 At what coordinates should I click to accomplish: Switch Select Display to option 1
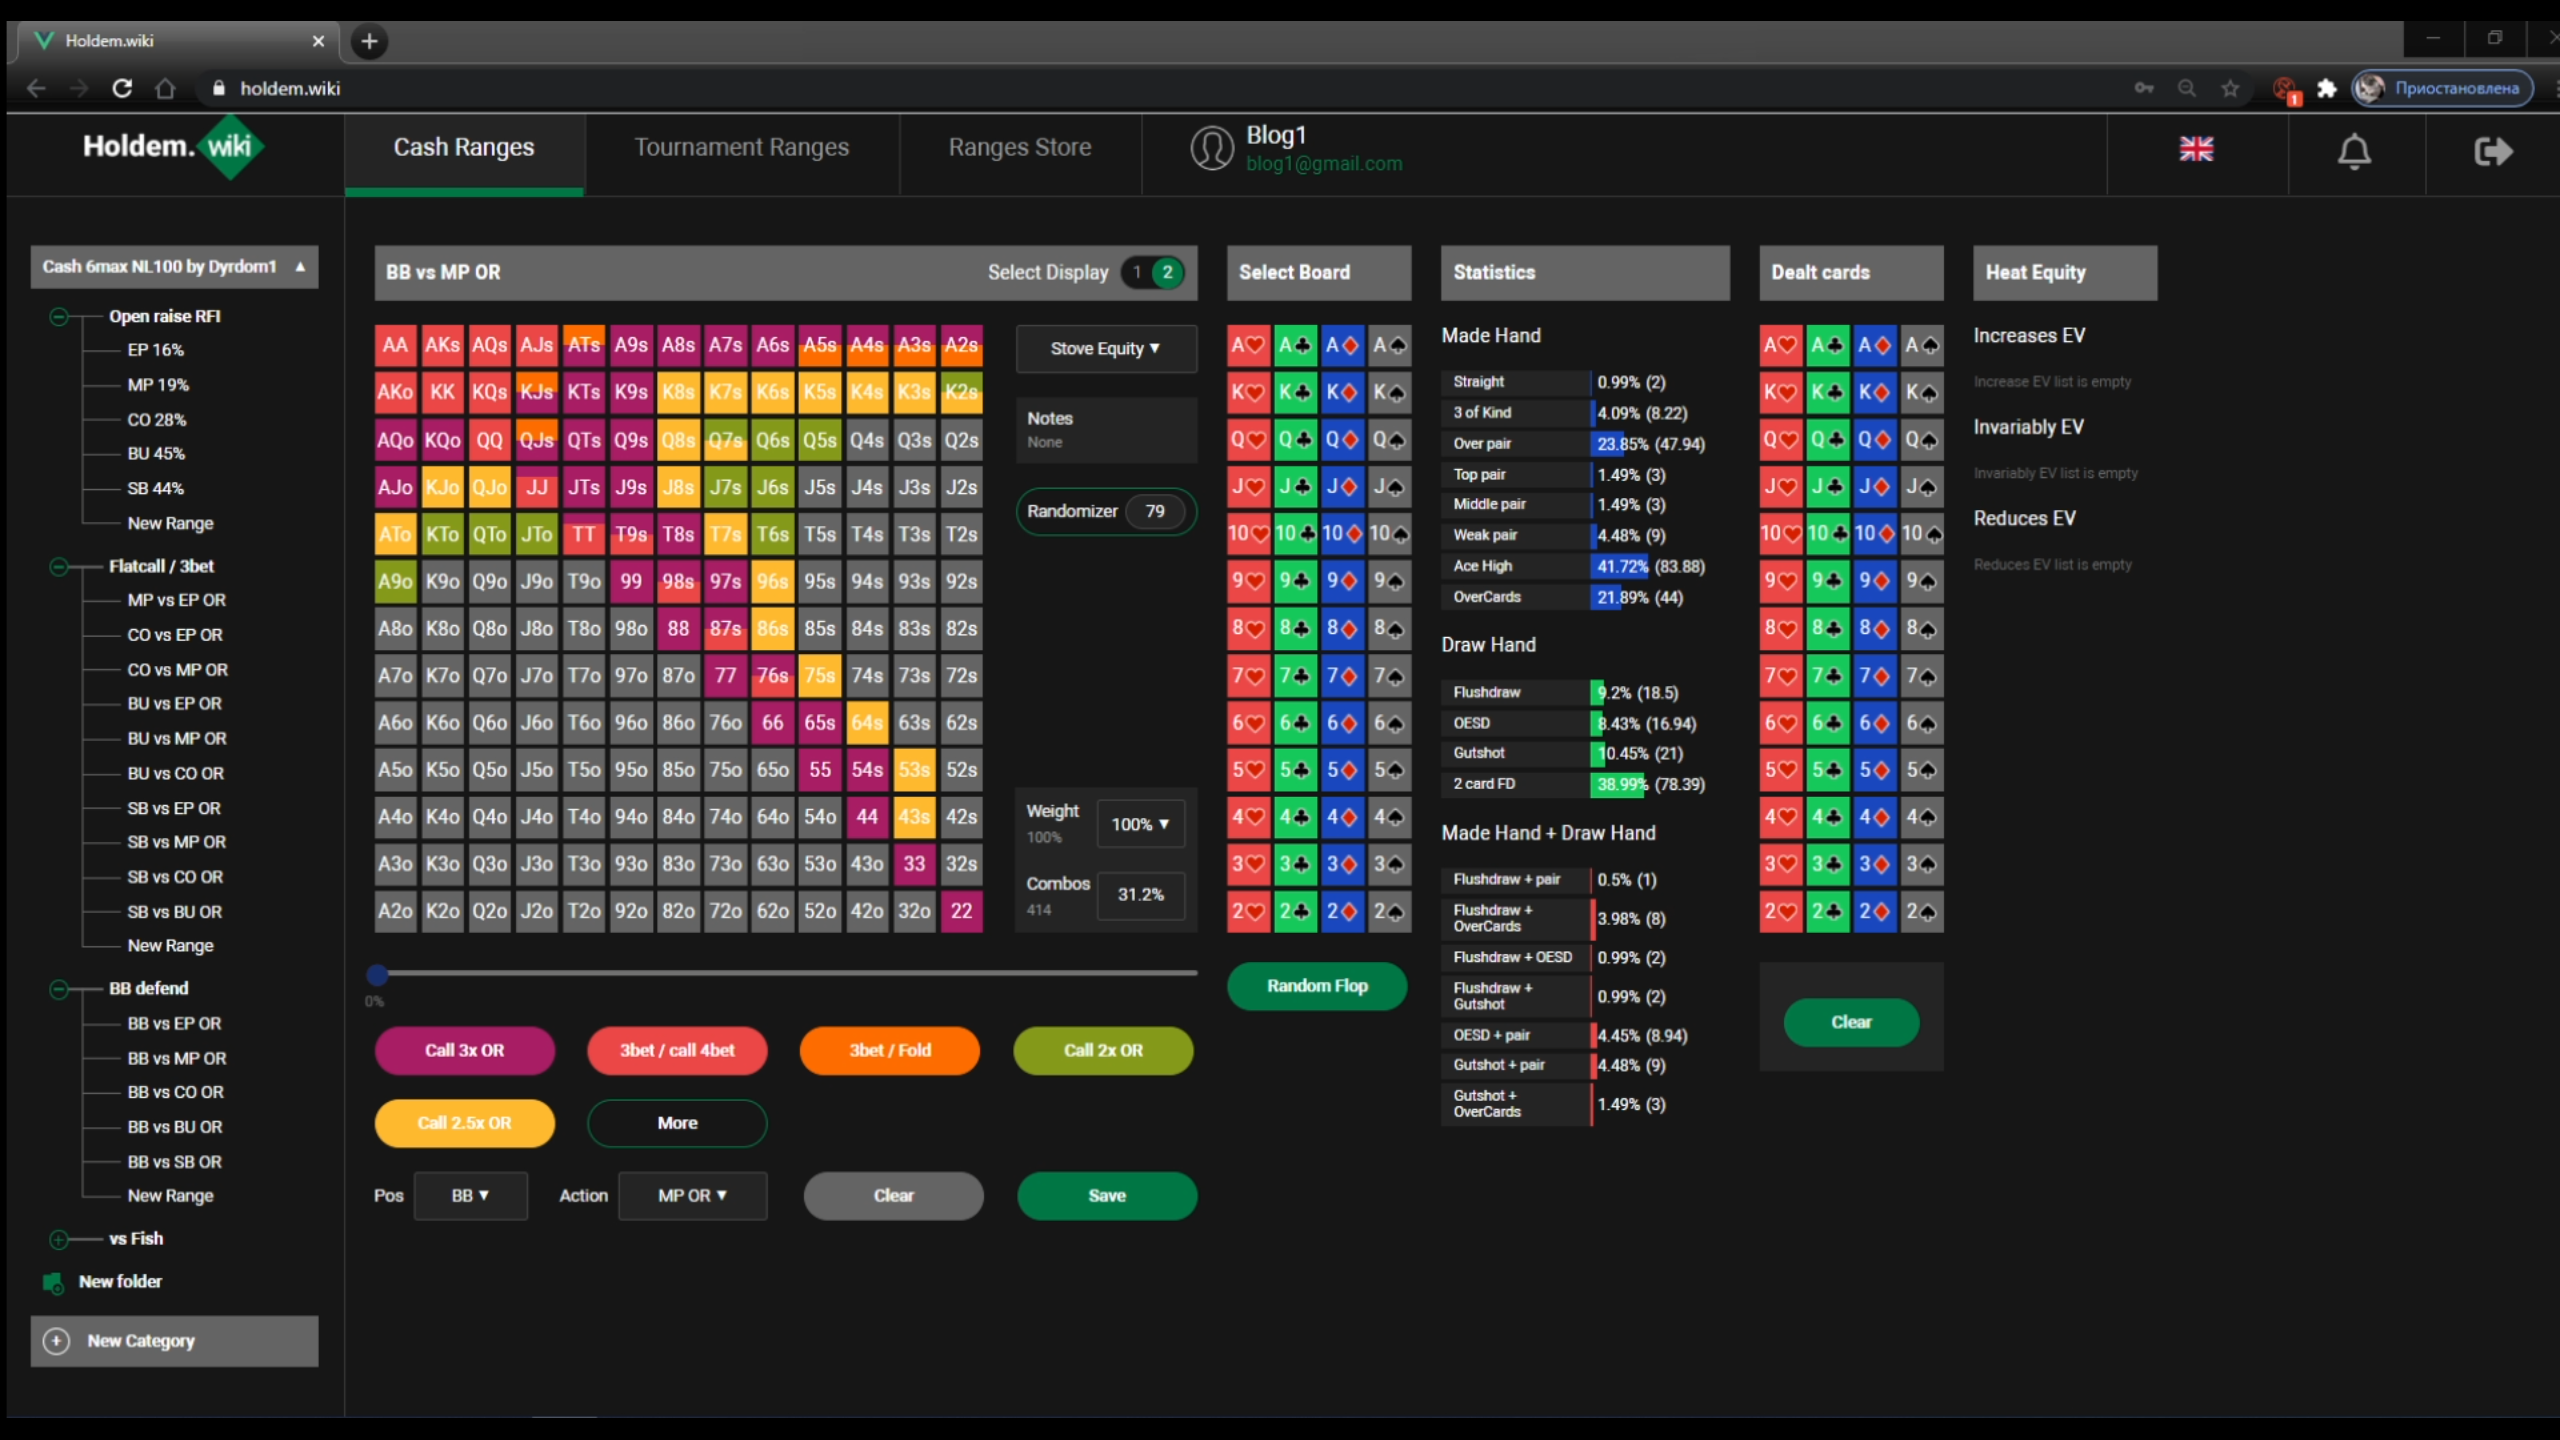pyautogui.click(x=1137, y=272)
